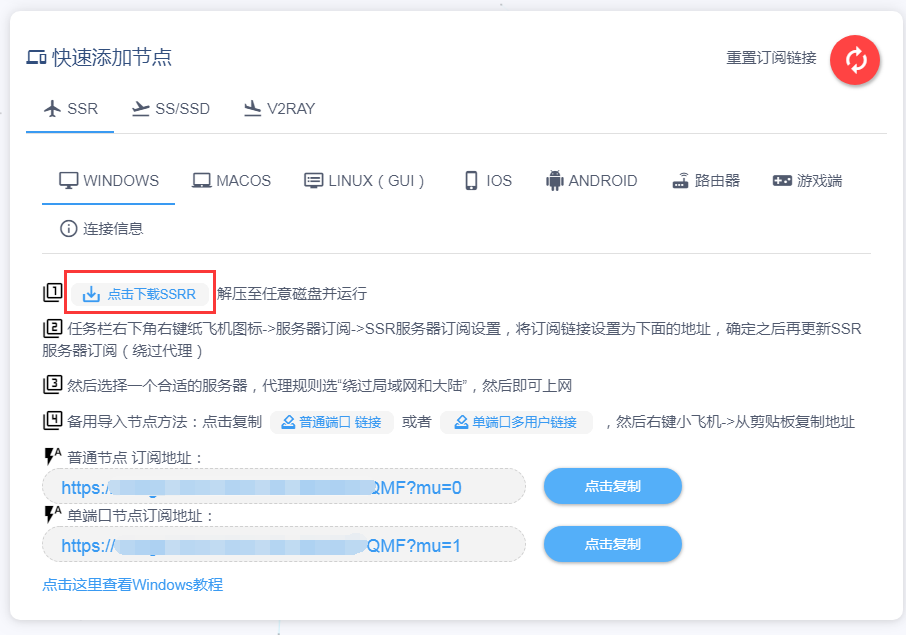This screenshot has width=906, height=635.
Task: Copy the 单端口多用户链接 link
Action: (516, 422)
